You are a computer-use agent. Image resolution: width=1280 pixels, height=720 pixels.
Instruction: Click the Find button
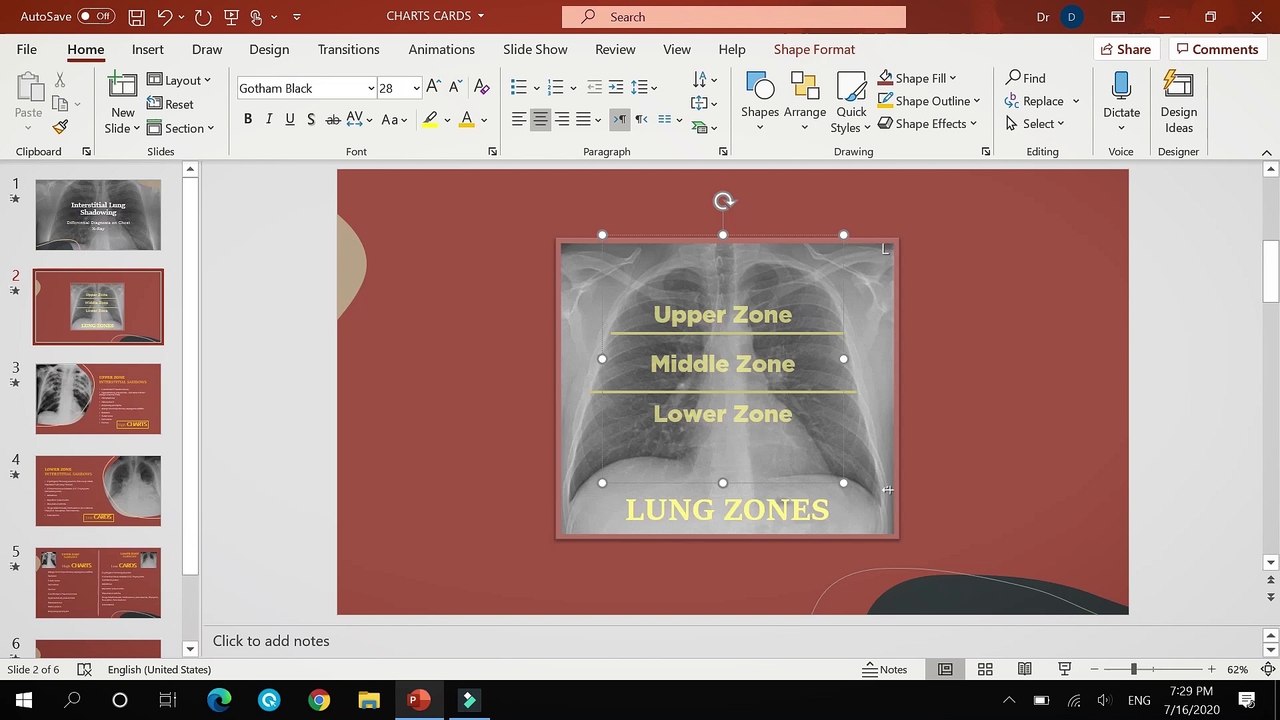click(1026, 78)
